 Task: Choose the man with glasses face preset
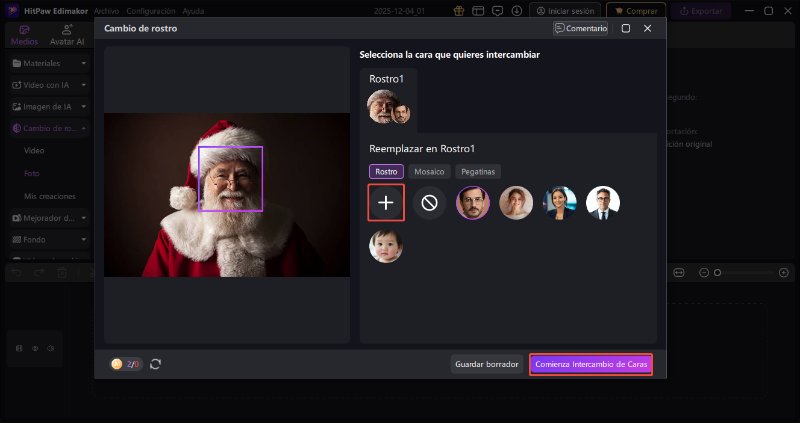(603, 203)
